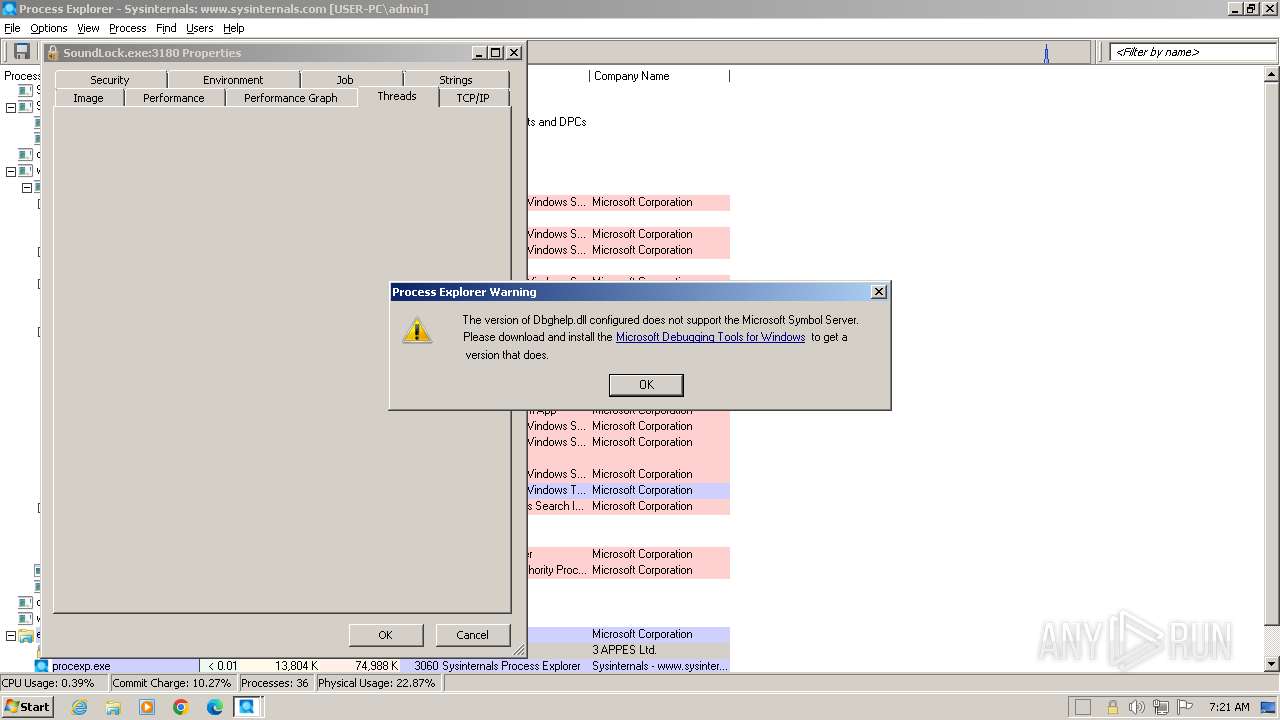
Task: Click the Process column header
Action: pos(21,76)
